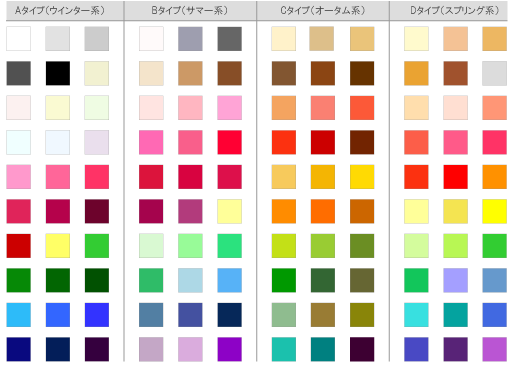Screen dimensions: 511x372
Task: Pick the indigo blue swatch in D type's bottom row
Action: [416, 349]
